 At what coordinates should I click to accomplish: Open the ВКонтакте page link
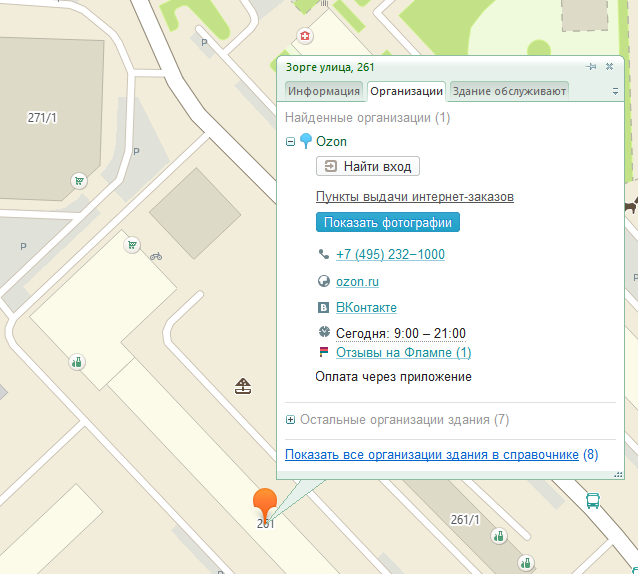pos(366,308)
